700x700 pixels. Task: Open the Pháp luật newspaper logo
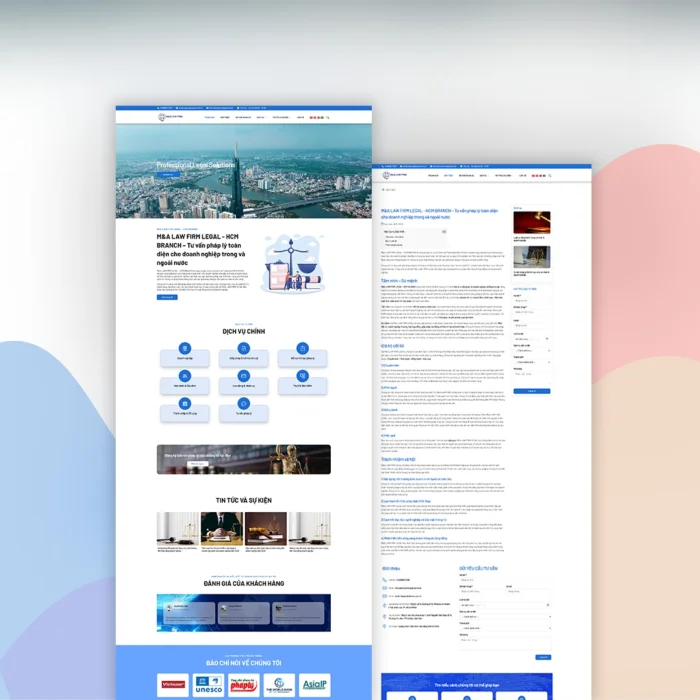pyautogui.click(x=244, y=685)
